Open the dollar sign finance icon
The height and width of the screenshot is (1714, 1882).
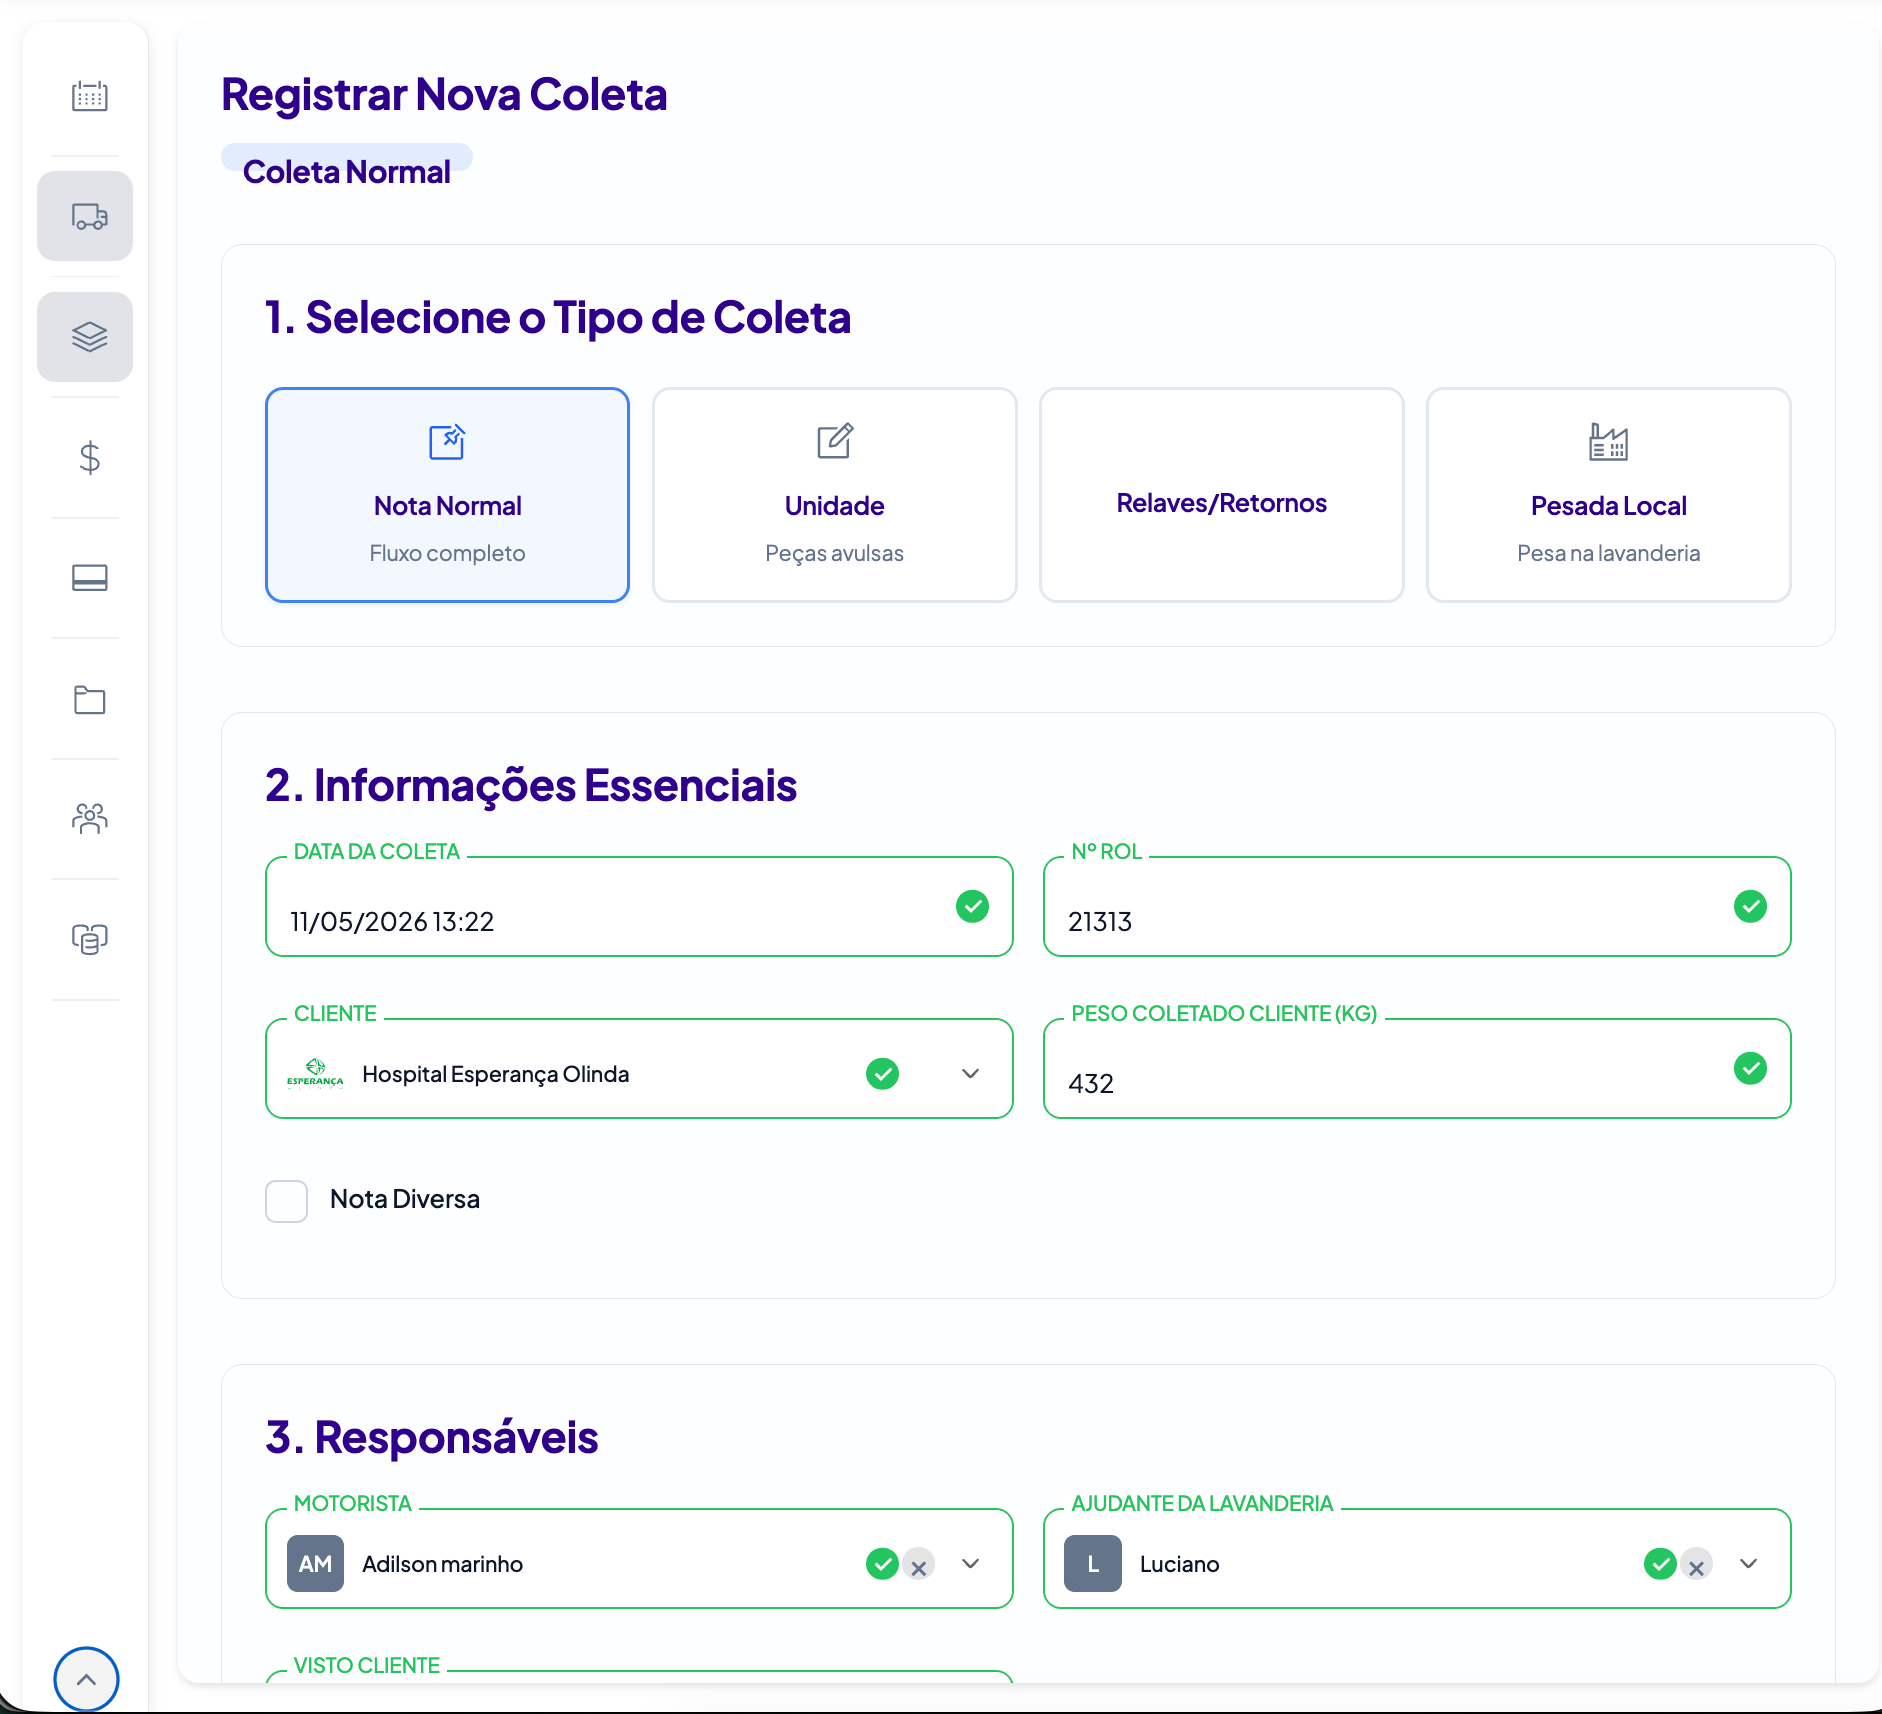click(89, 458)
